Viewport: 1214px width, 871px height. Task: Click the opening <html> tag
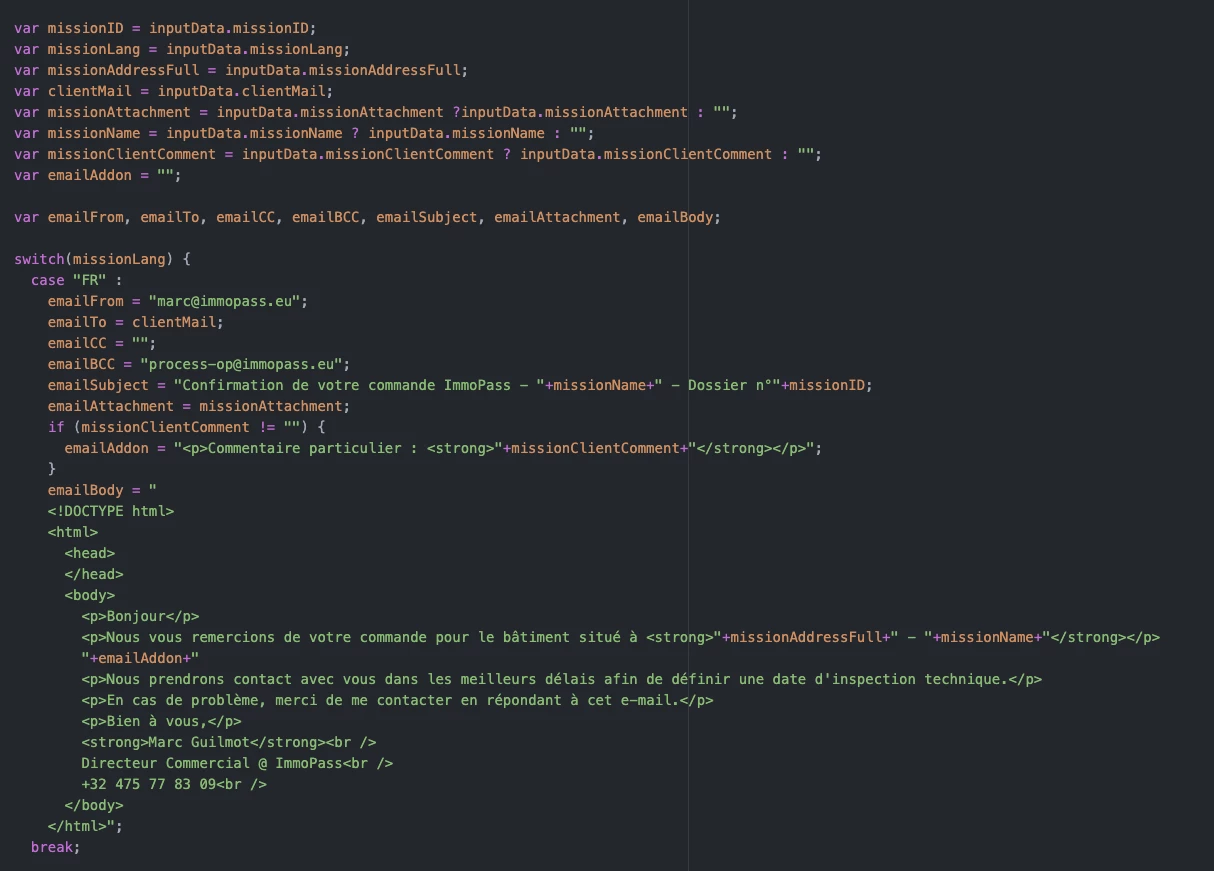73,532
